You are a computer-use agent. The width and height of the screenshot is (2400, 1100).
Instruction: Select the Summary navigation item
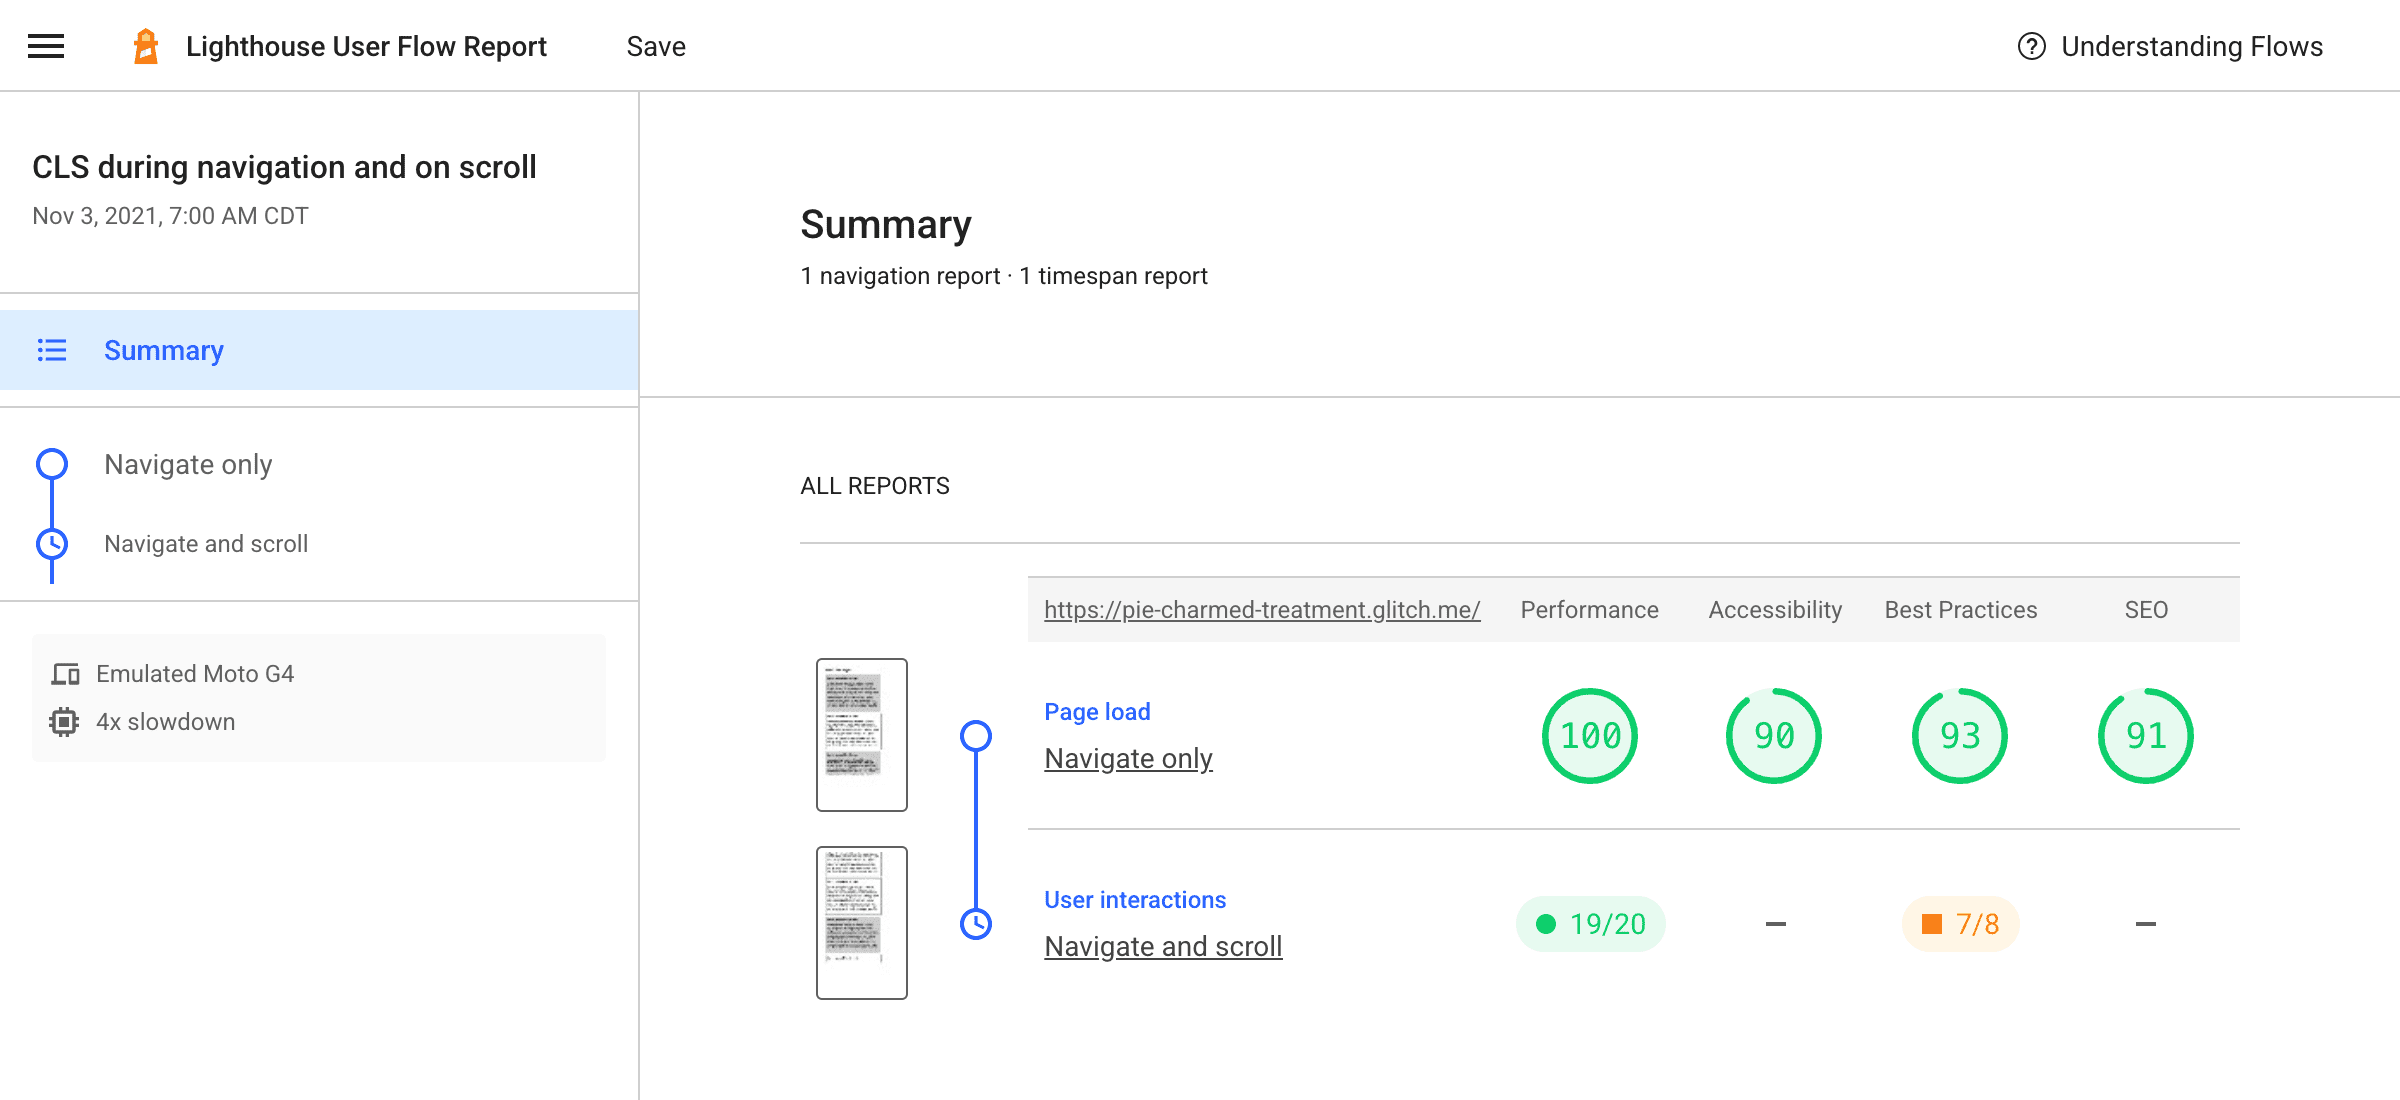[x=164, y=350]
